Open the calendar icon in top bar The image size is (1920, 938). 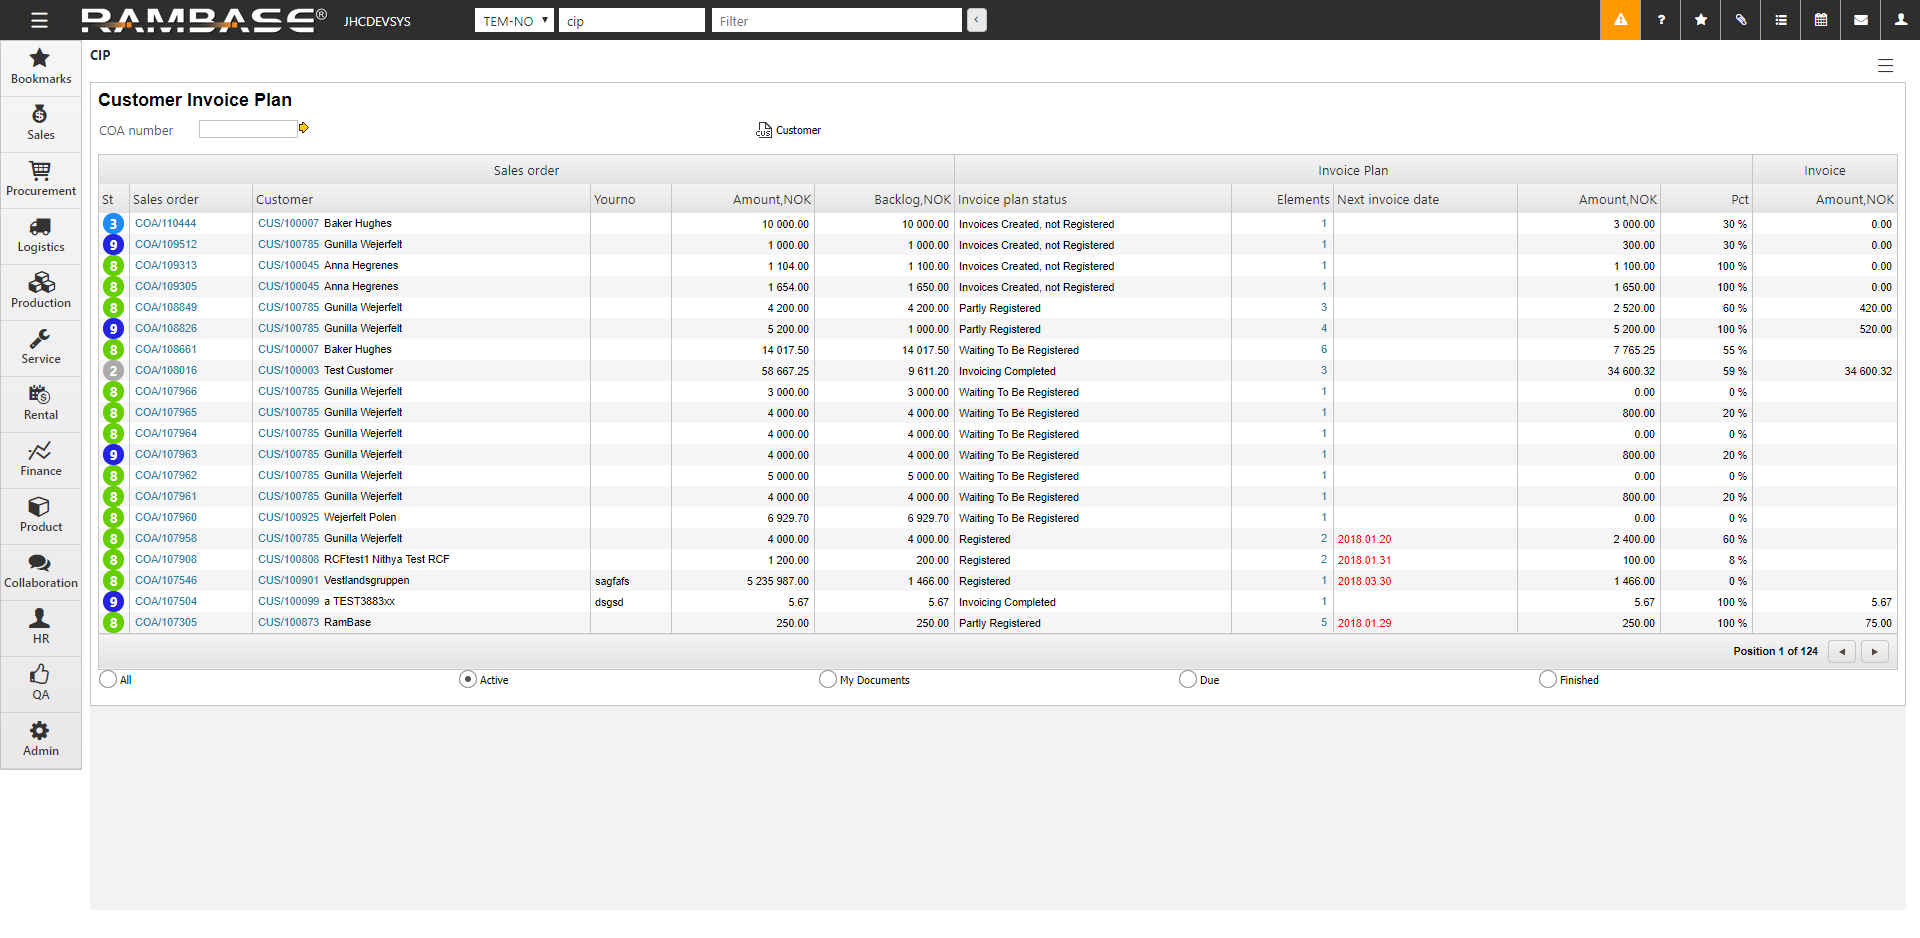pos(1821,20)
